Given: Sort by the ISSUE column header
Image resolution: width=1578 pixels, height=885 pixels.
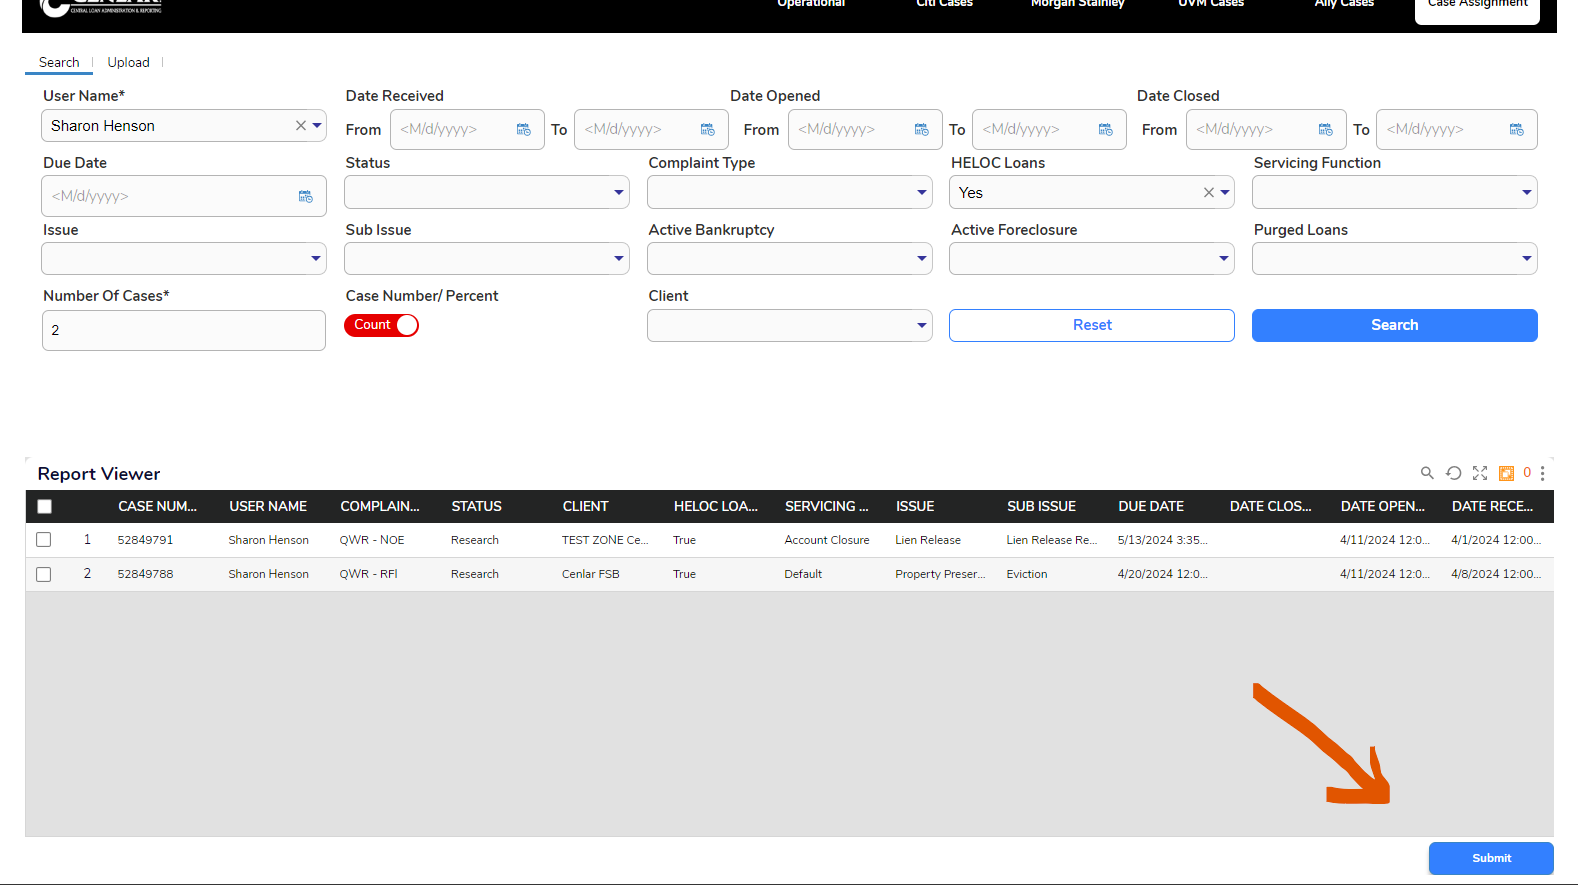Looking at the screenshot, I should pos(915,507).
